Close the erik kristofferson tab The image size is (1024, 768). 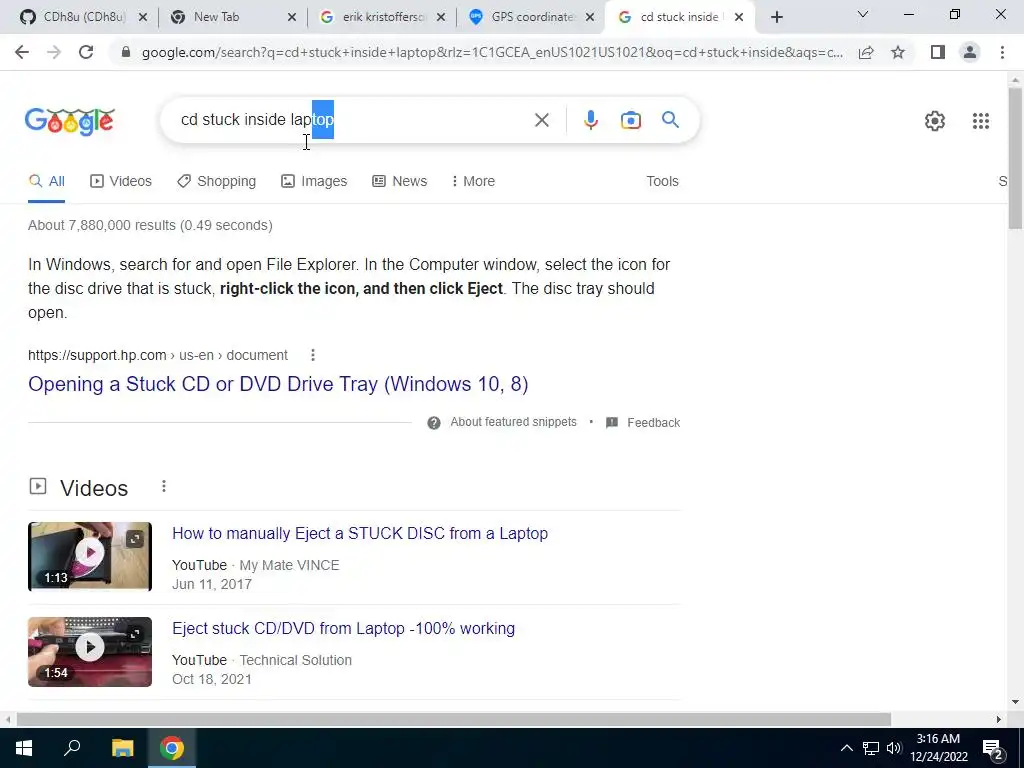click(441, 18)
